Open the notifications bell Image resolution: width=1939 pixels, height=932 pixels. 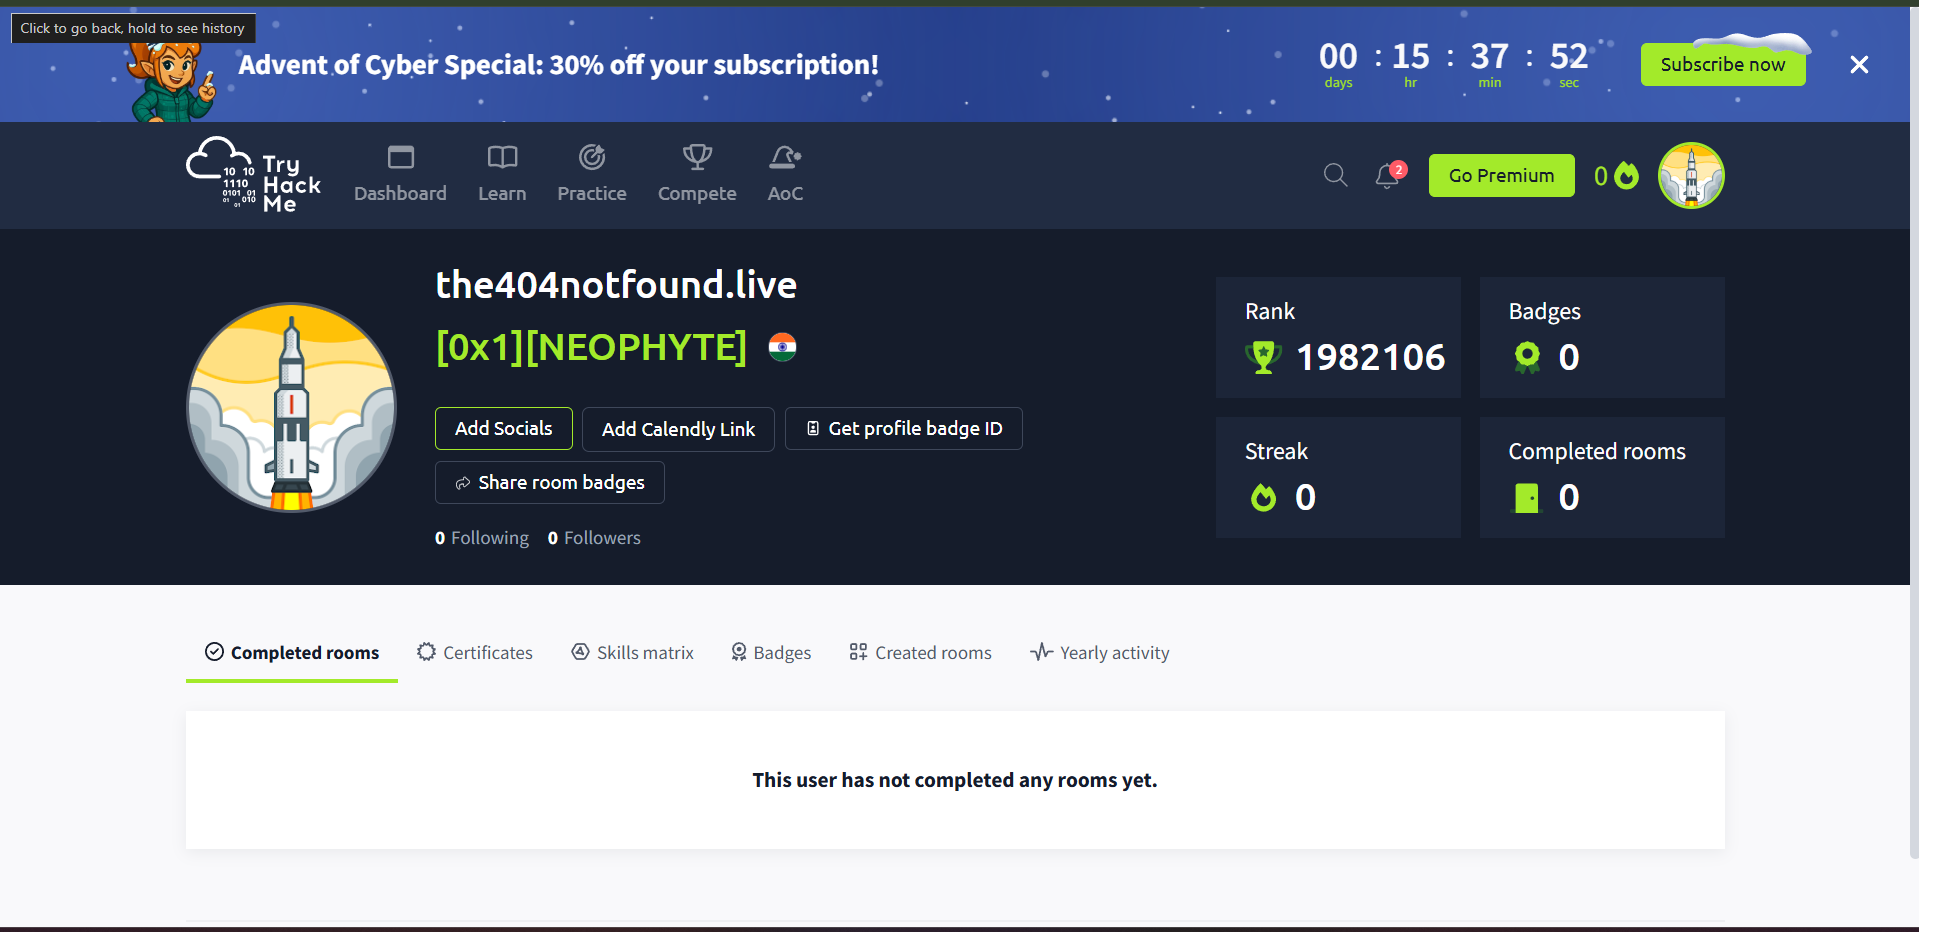[1388, 175]
